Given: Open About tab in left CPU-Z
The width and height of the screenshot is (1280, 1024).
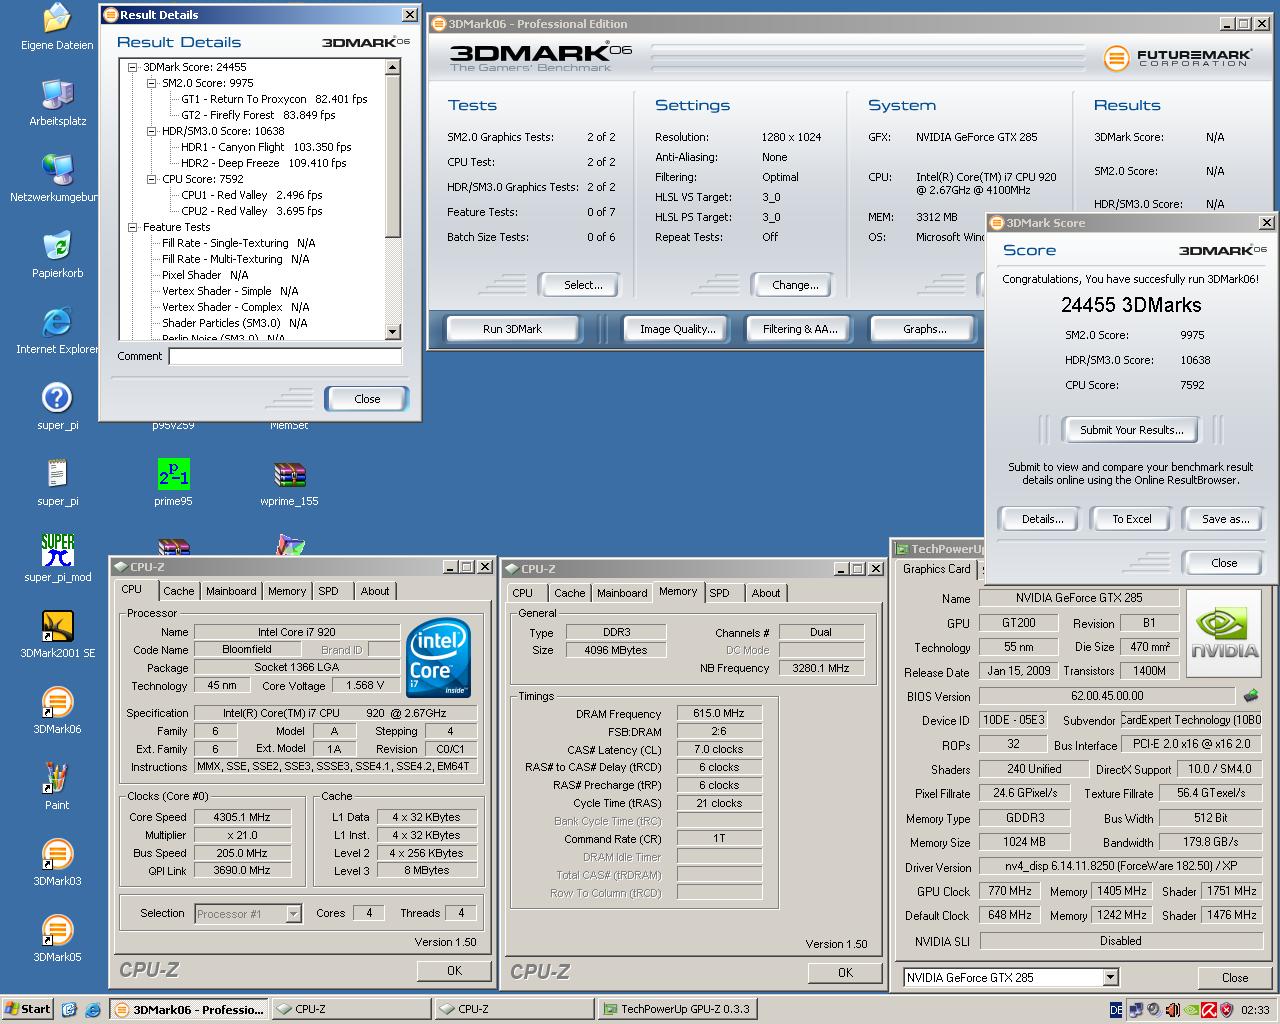Looking at the screenshot, I should coord(375,591).
